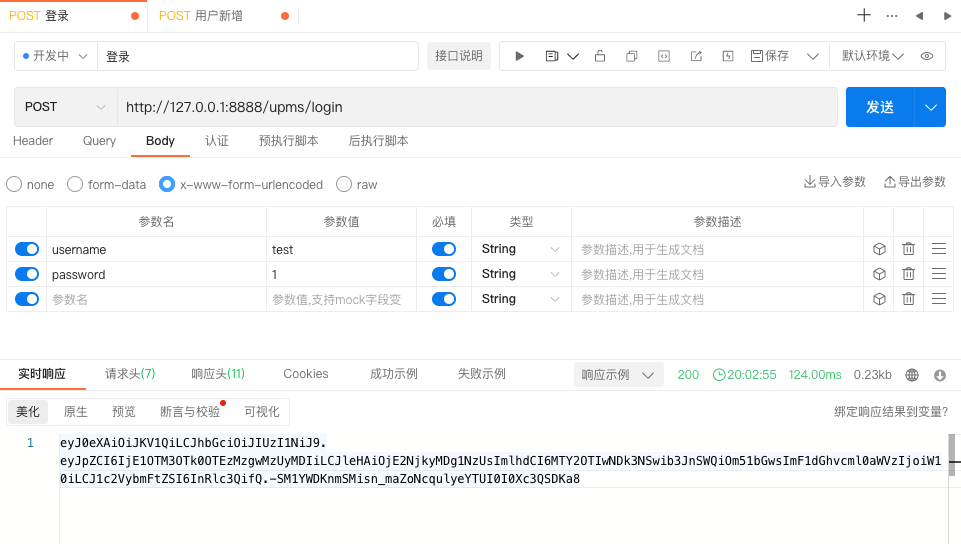Click the download response icon

940,375
